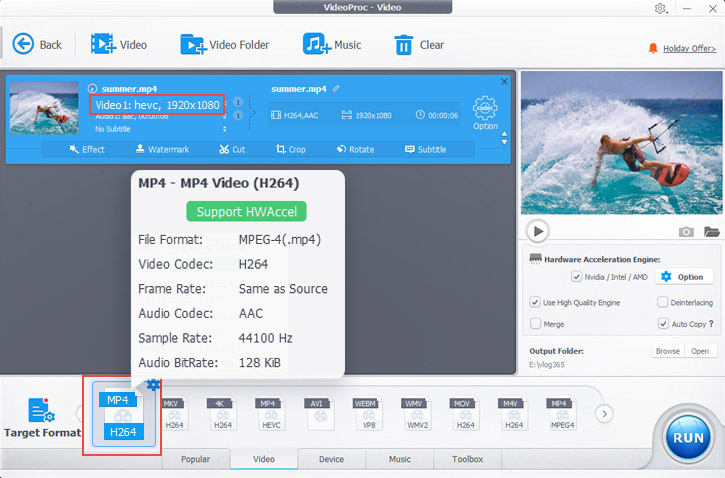Screen dimensions: 725x478
Task: Add audio using the Music button
Action: point(332,44)
